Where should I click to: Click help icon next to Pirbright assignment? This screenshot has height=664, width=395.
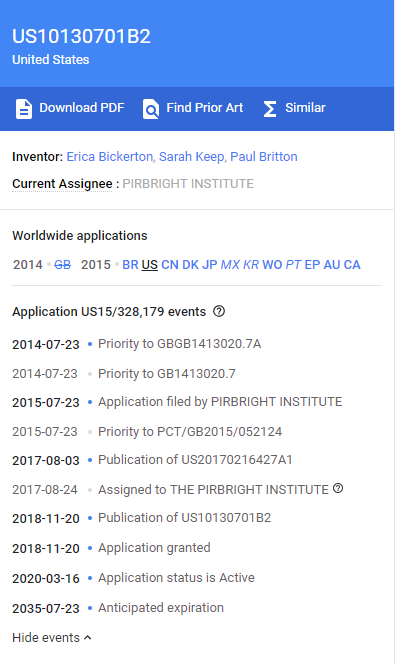(x=338, y=488)
